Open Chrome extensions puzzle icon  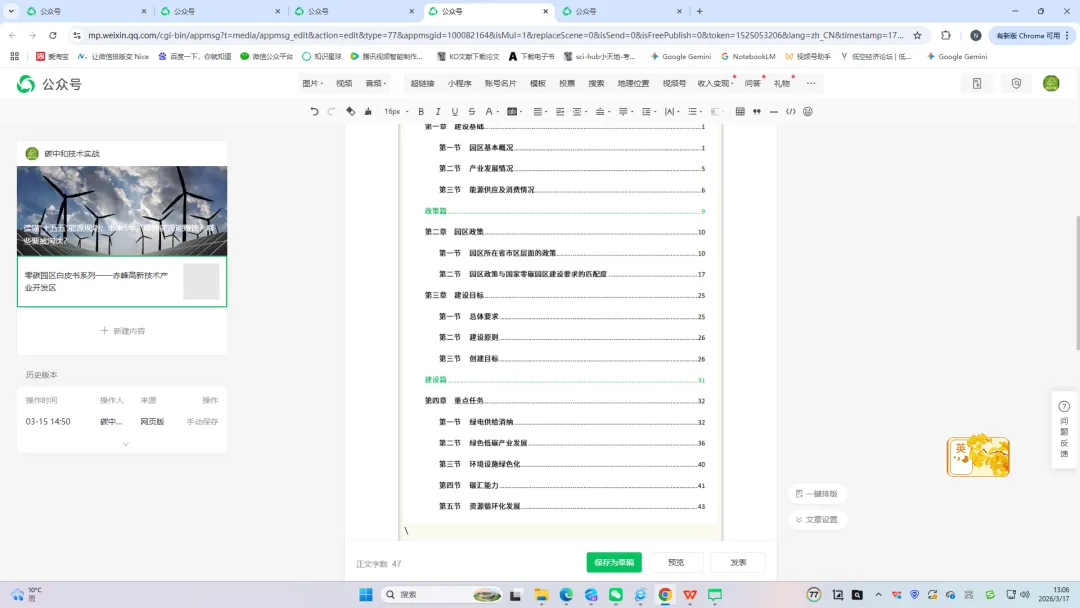(x=946, y=35)
